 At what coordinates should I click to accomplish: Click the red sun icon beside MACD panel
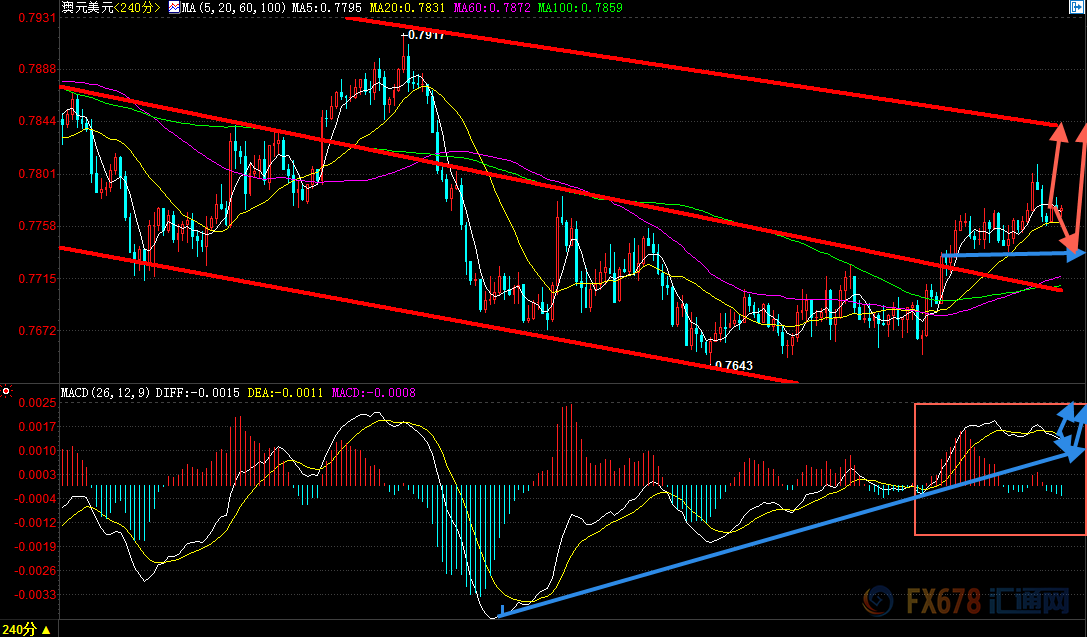coord(6,391)
